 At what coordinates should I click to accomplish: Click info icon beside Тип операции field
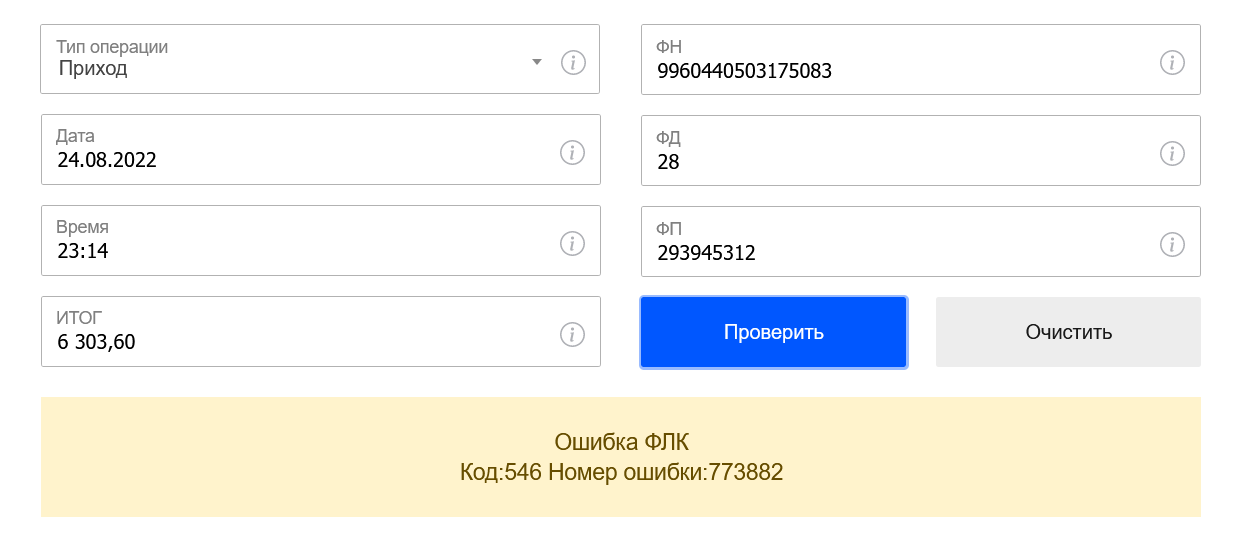[x=572, y=62]
